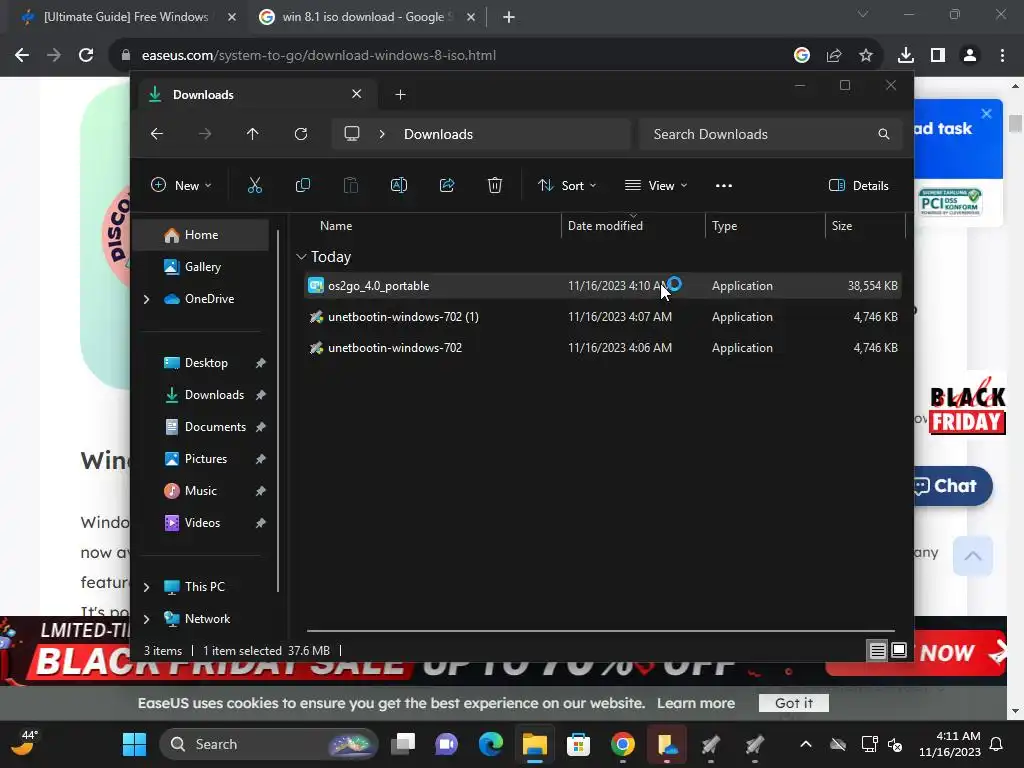Bookmark this page with the star icon
This screenshot has height=768, width=1024.
[866, 56]
